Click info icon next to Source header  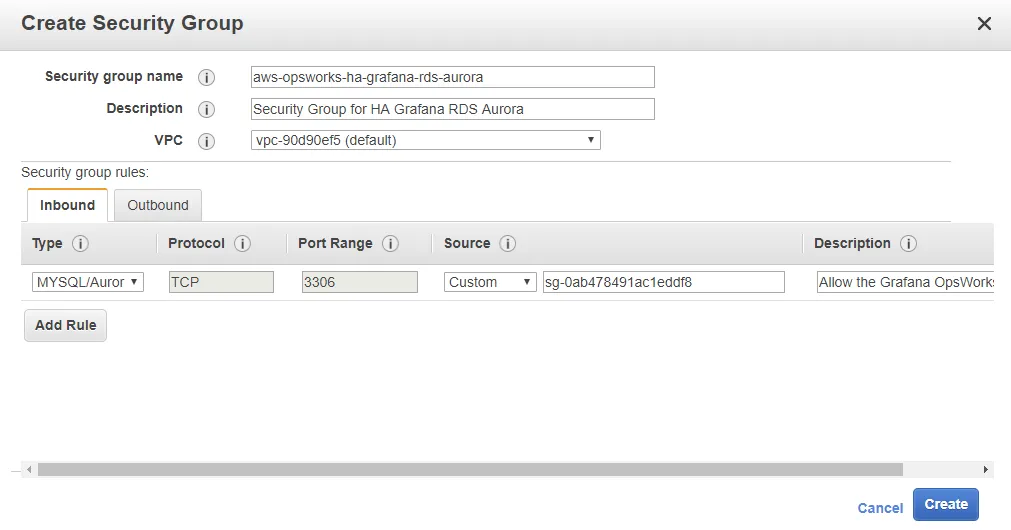[508, 244]
